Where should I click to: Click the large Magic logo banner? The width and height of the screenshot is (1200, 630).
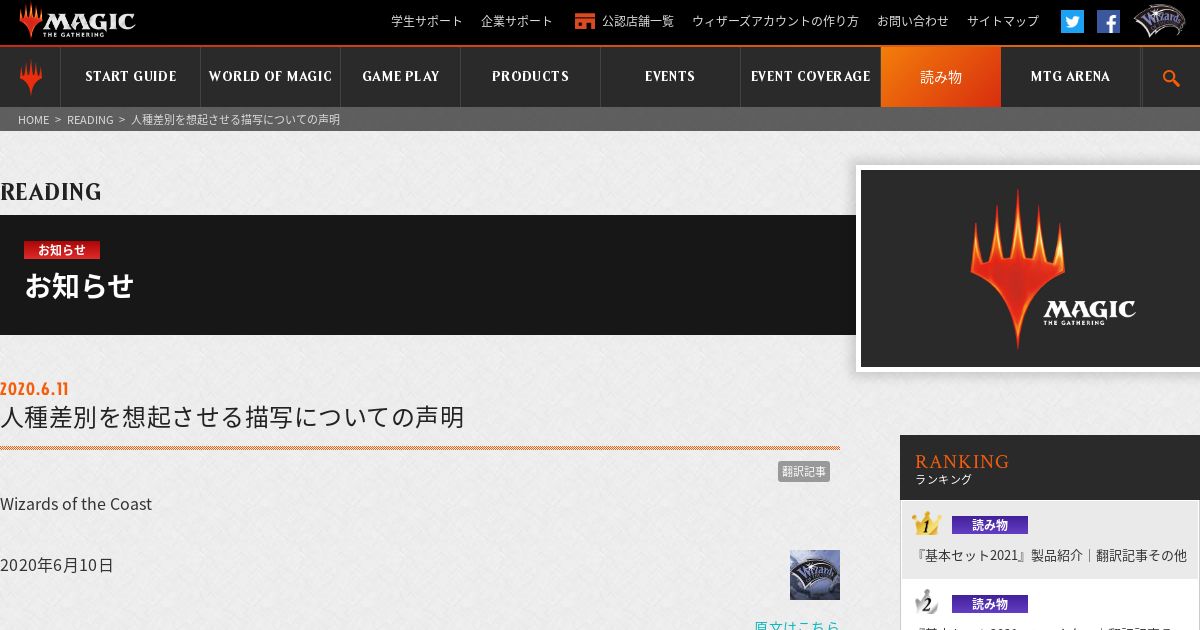coord(1030,268)
